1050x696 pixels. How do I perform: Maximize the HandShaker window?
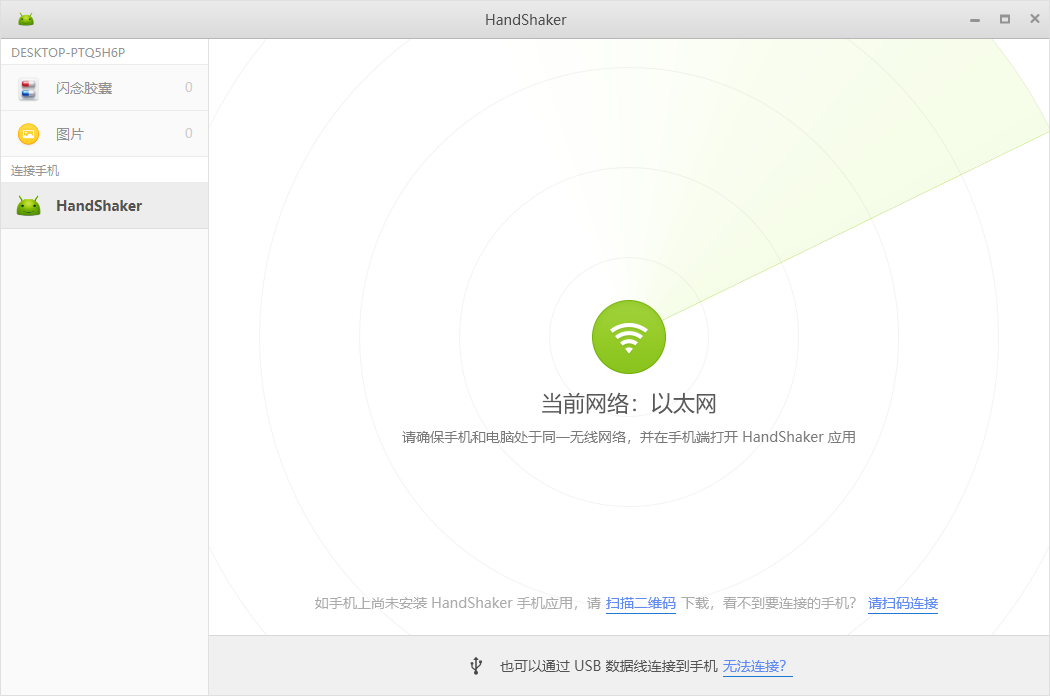click(1004, 19)
